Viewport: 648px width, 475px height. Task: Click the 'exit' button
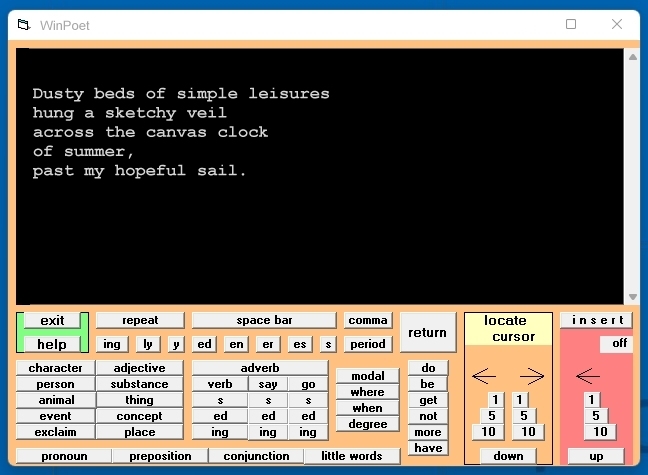52,321
